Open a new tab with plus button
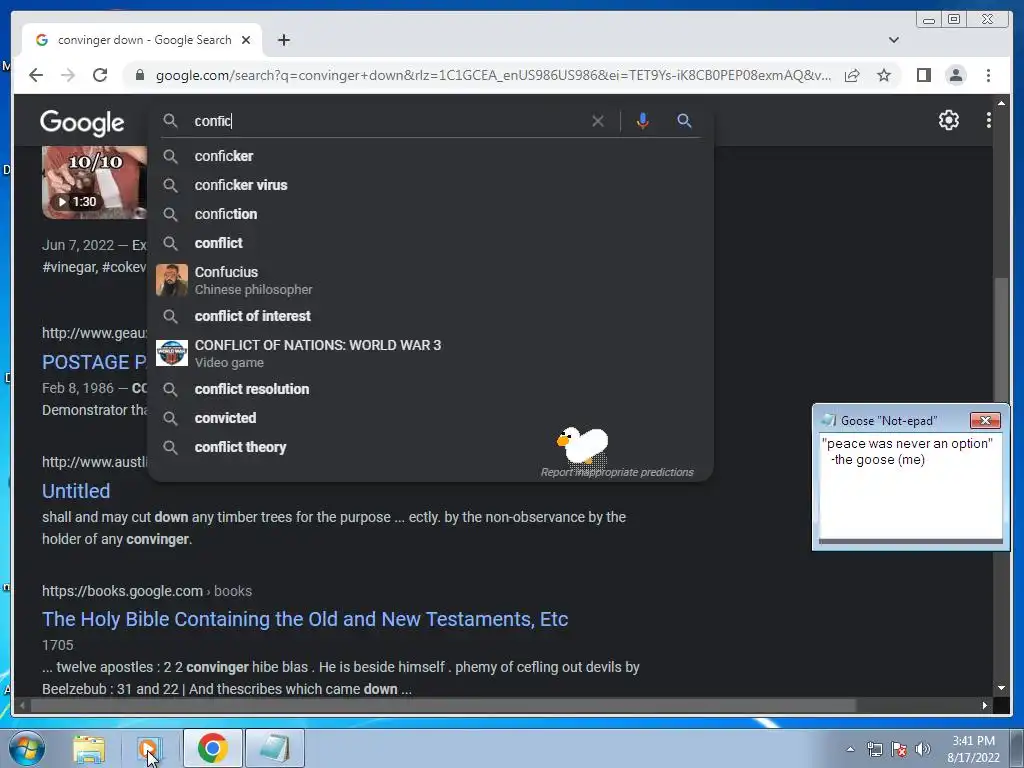 (283, 40)
